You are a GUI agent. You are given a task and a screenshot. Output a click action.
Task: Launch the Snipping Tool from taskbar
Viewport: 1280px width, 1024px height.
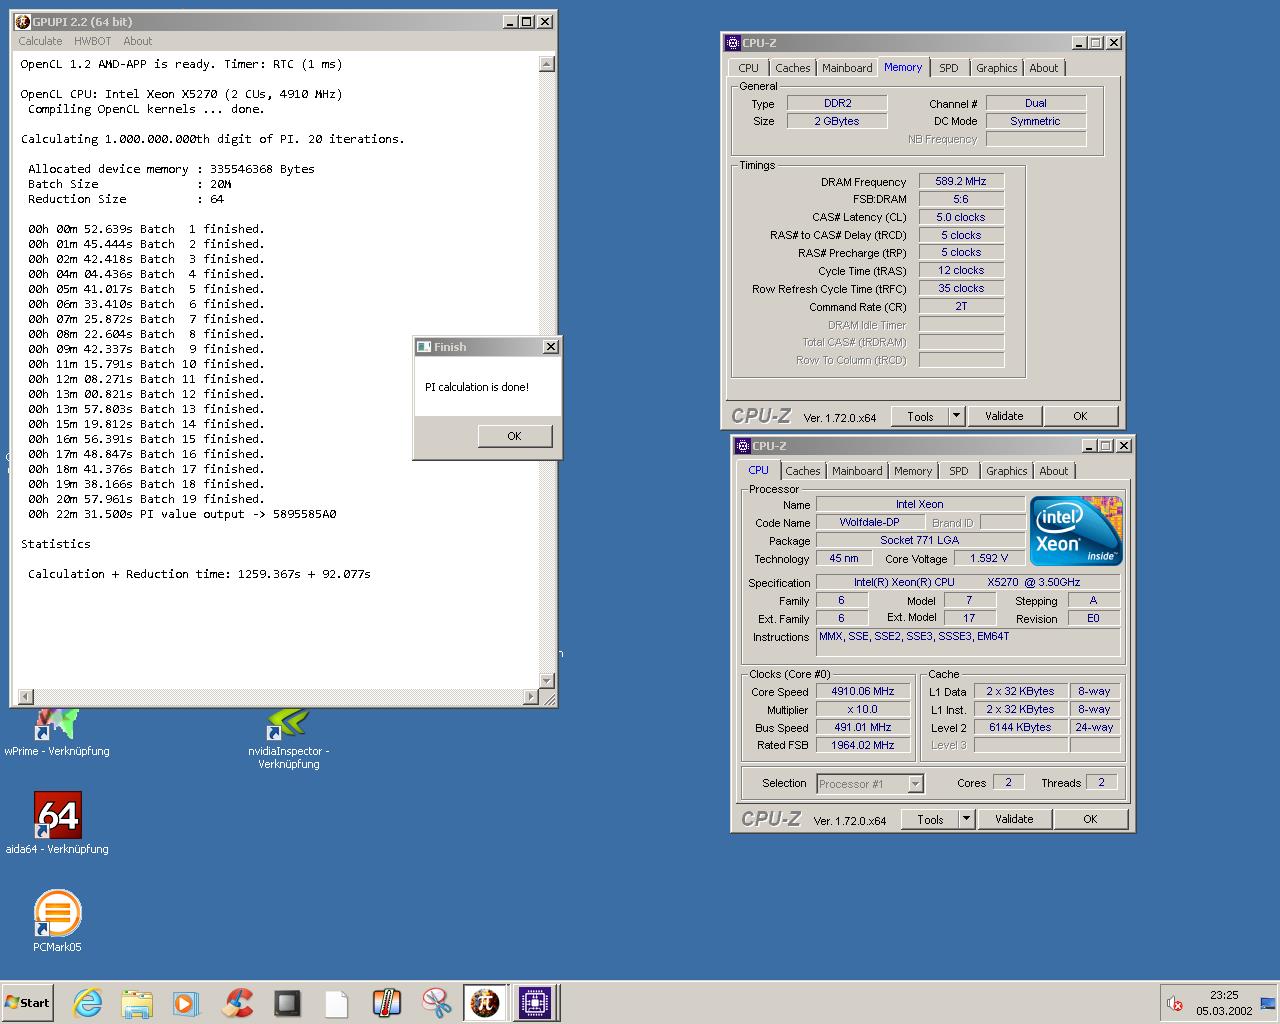(437, 1003)
